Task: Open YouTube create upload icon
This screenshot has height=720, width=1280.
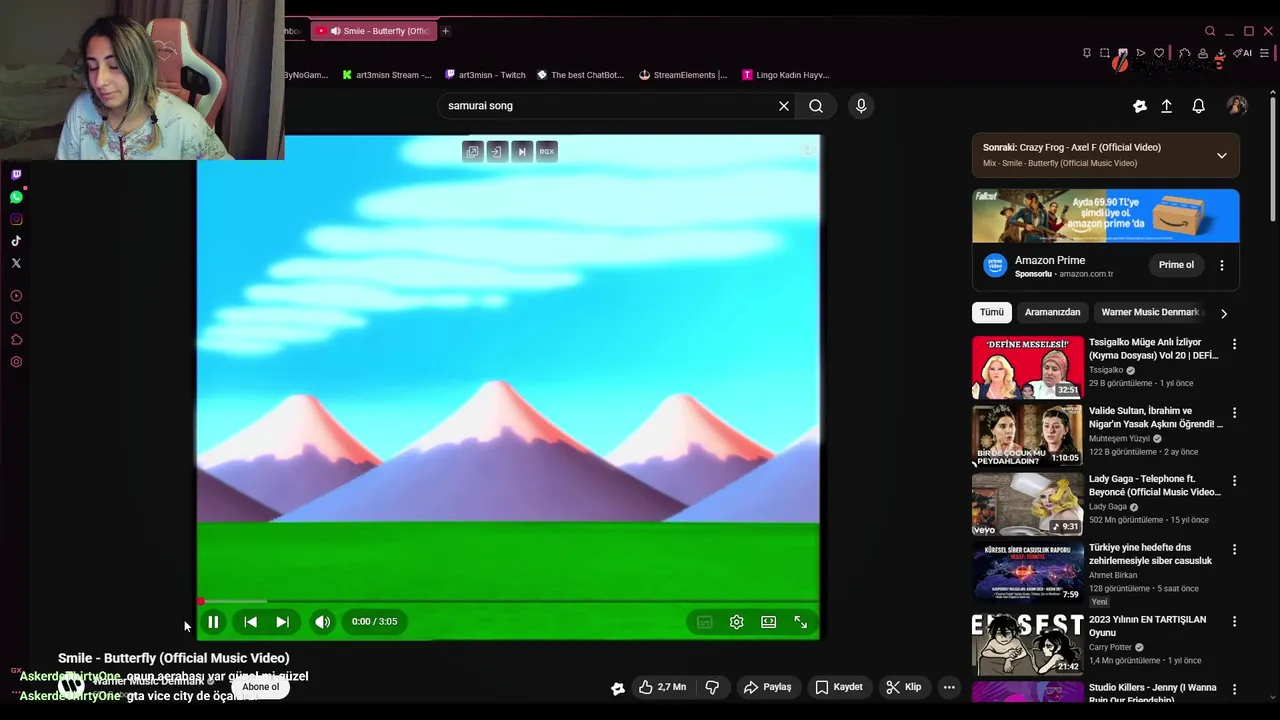Action: (x=1166, y=106)
